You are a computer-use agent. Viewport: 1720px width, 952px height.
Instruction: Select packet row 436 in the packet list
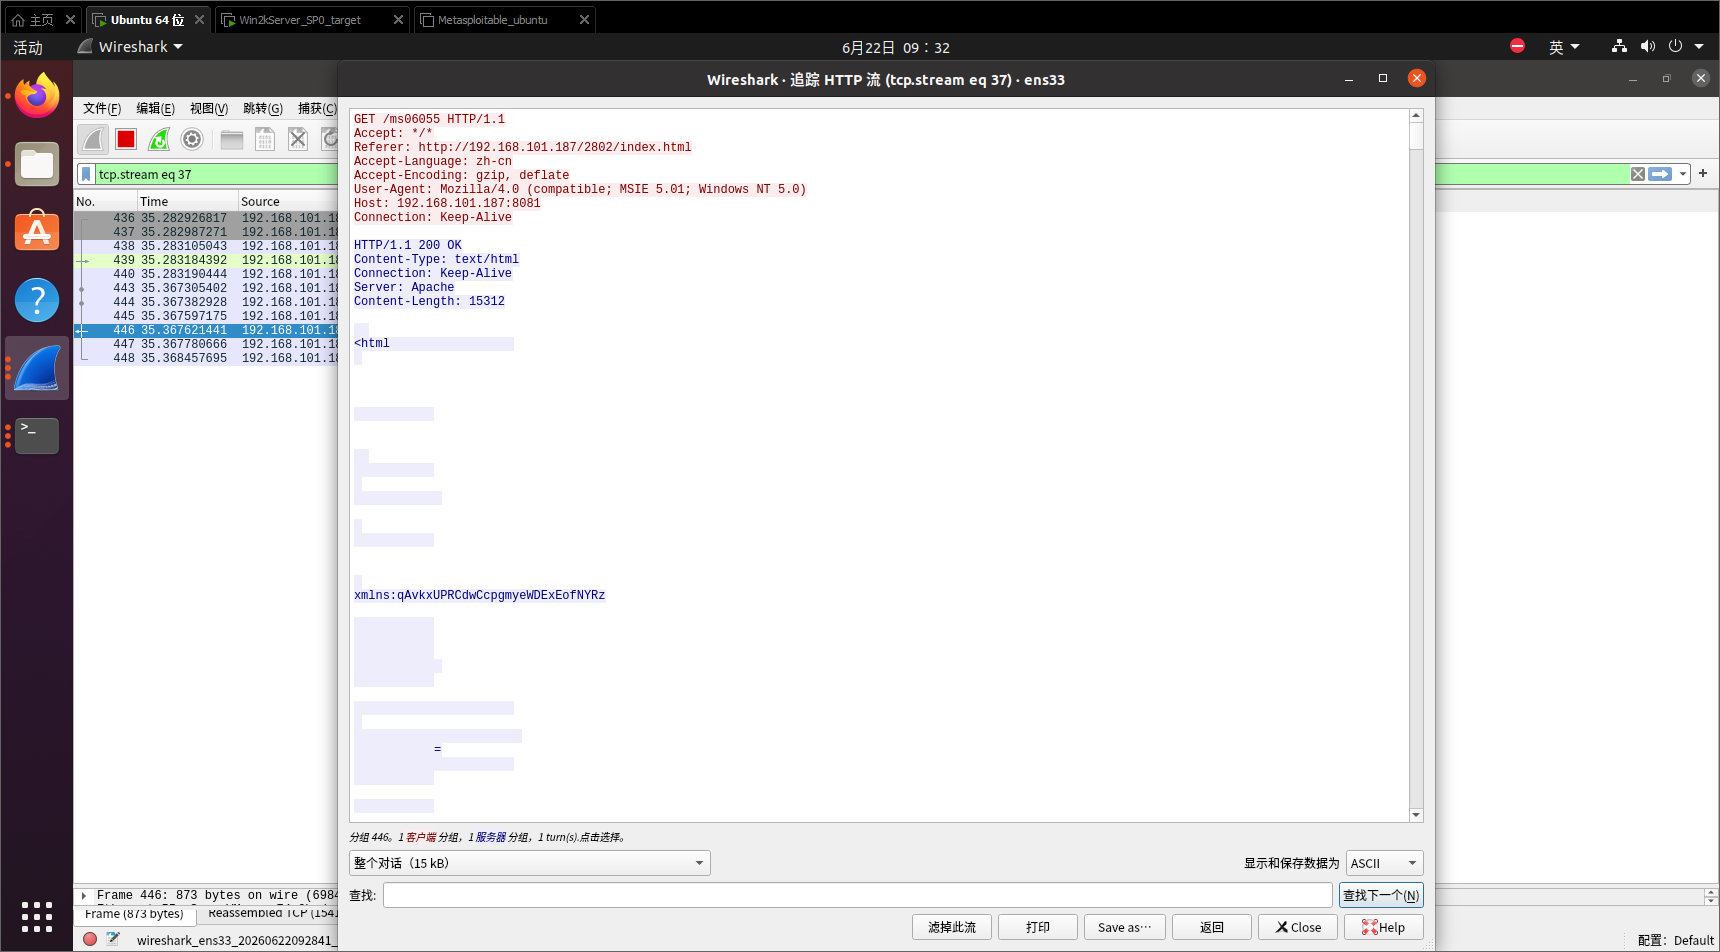[207, 218]
